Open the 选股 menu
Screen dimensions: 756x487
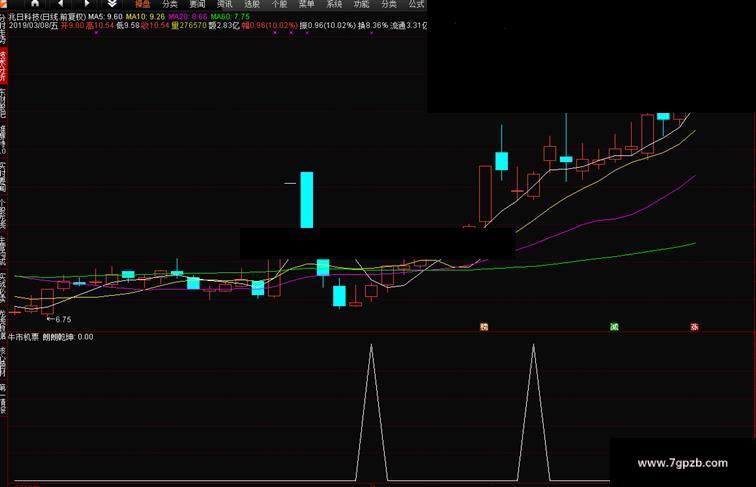coord(252,4)
